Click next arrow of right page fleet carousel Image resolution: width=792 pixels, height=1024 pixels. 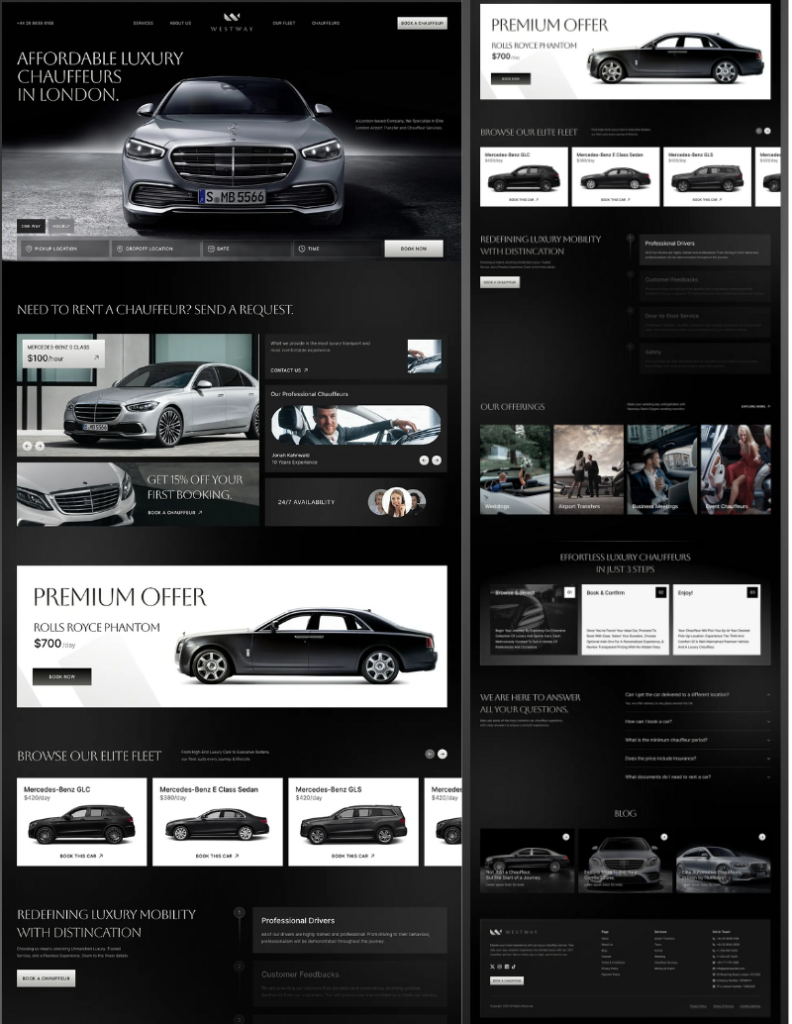click(767, 131)
